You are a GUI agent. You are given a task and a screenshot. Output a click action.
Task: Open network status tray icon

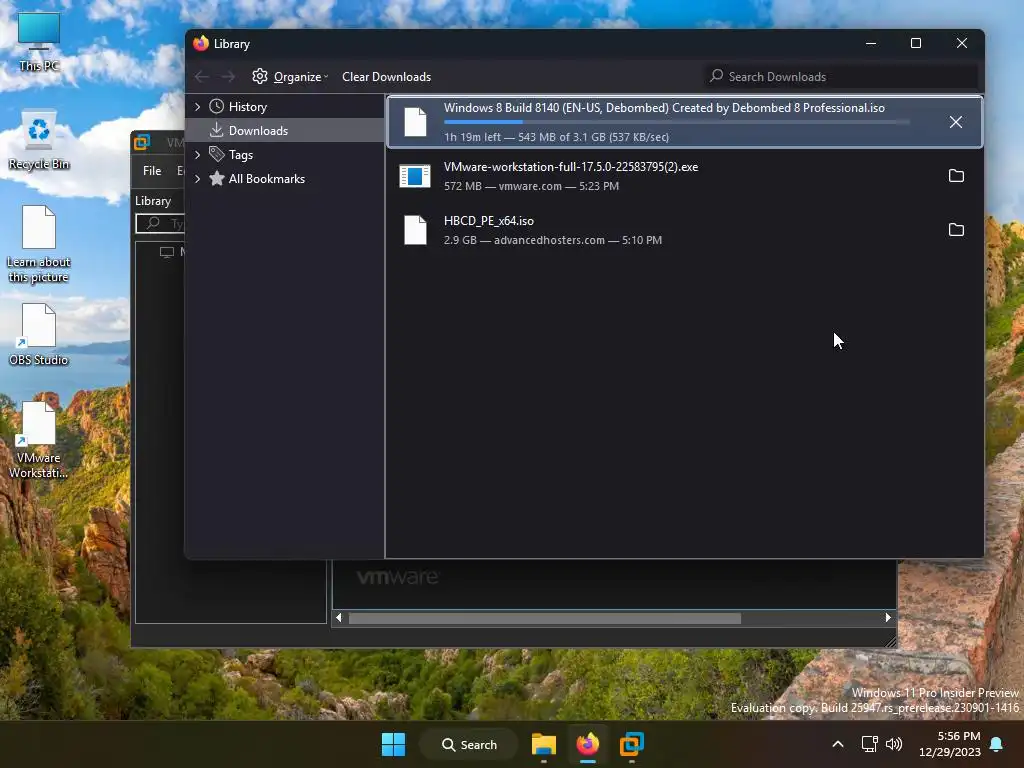pos(869,744)
